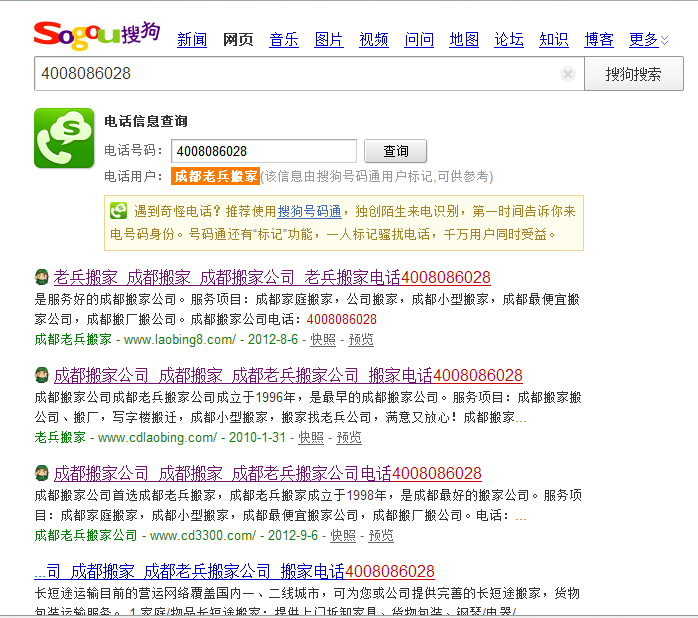
Task: Click the 搜狗搜索 button
Action: coord(633,74)
